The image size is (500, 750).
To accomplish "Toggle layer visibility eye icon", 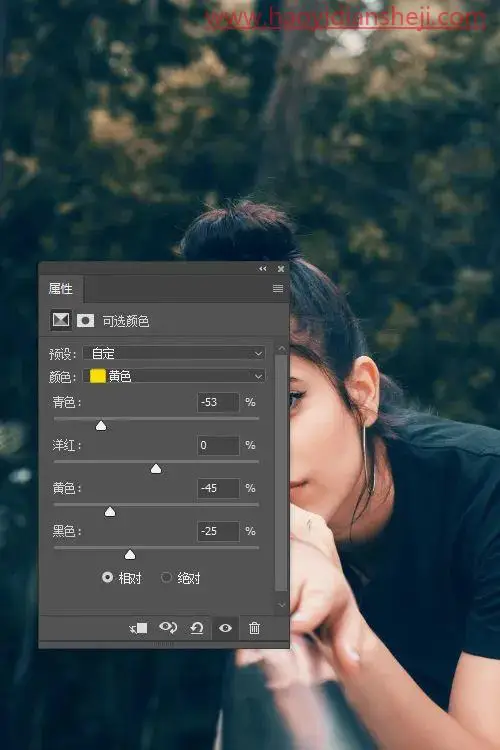I will pyautogui.click(x=225, y=628).
